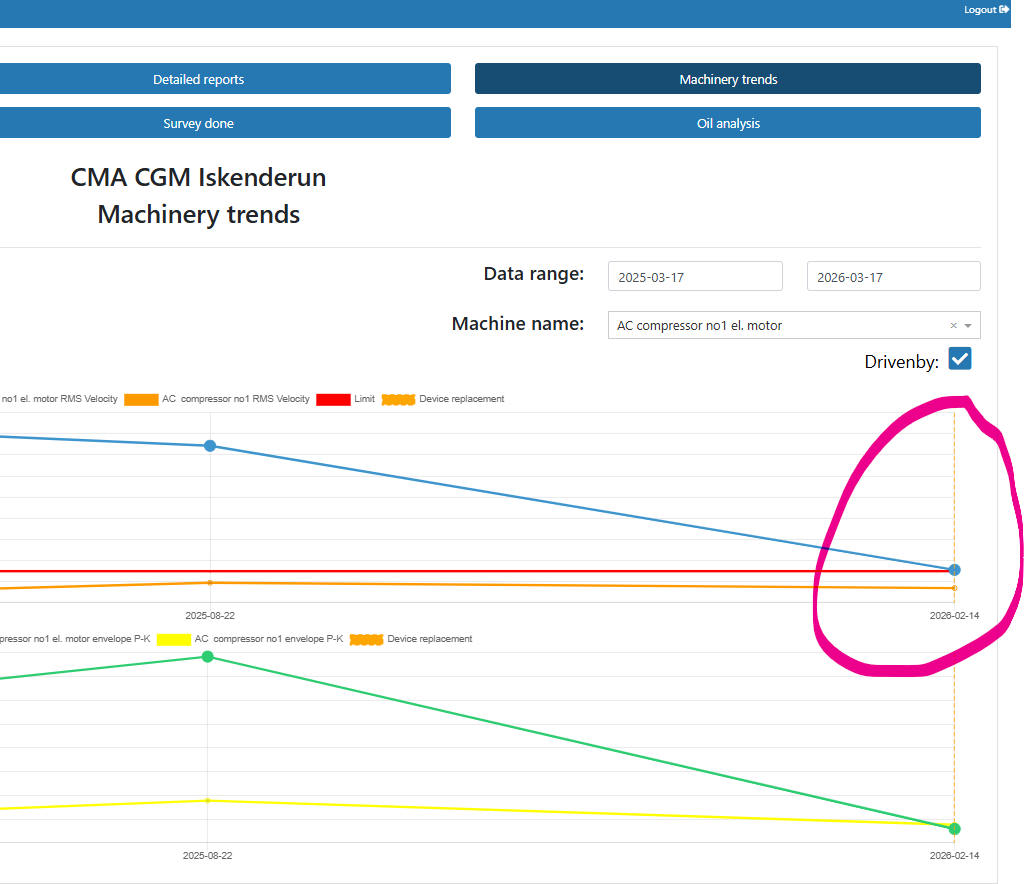Toggle the orange AC compressor no1 RMS Velocity legend
This screenshot has height=884, width=1025.
142,399
